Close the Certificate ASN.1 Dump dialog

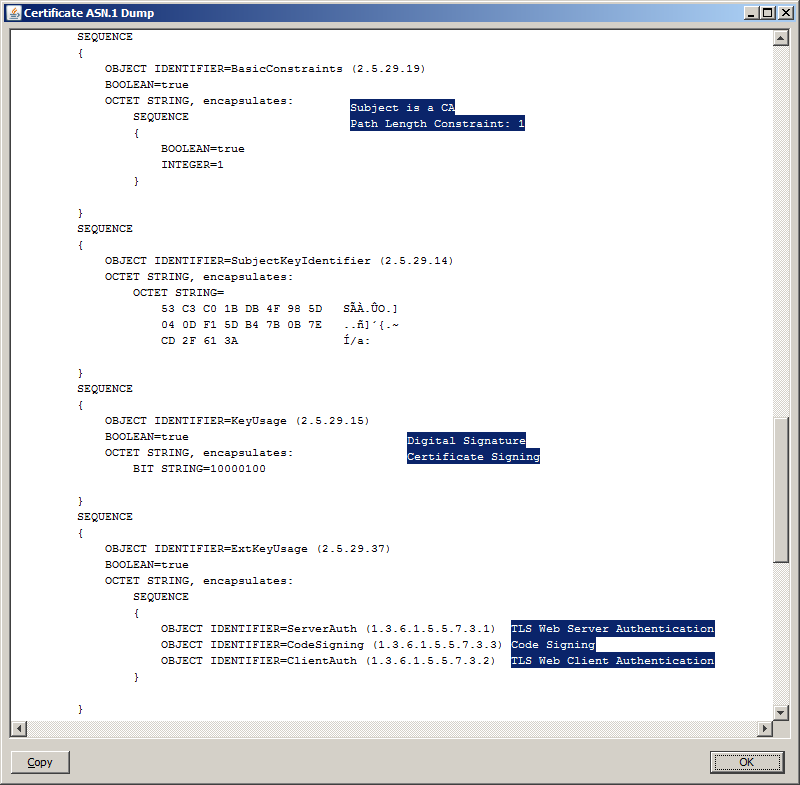point(784,13)
